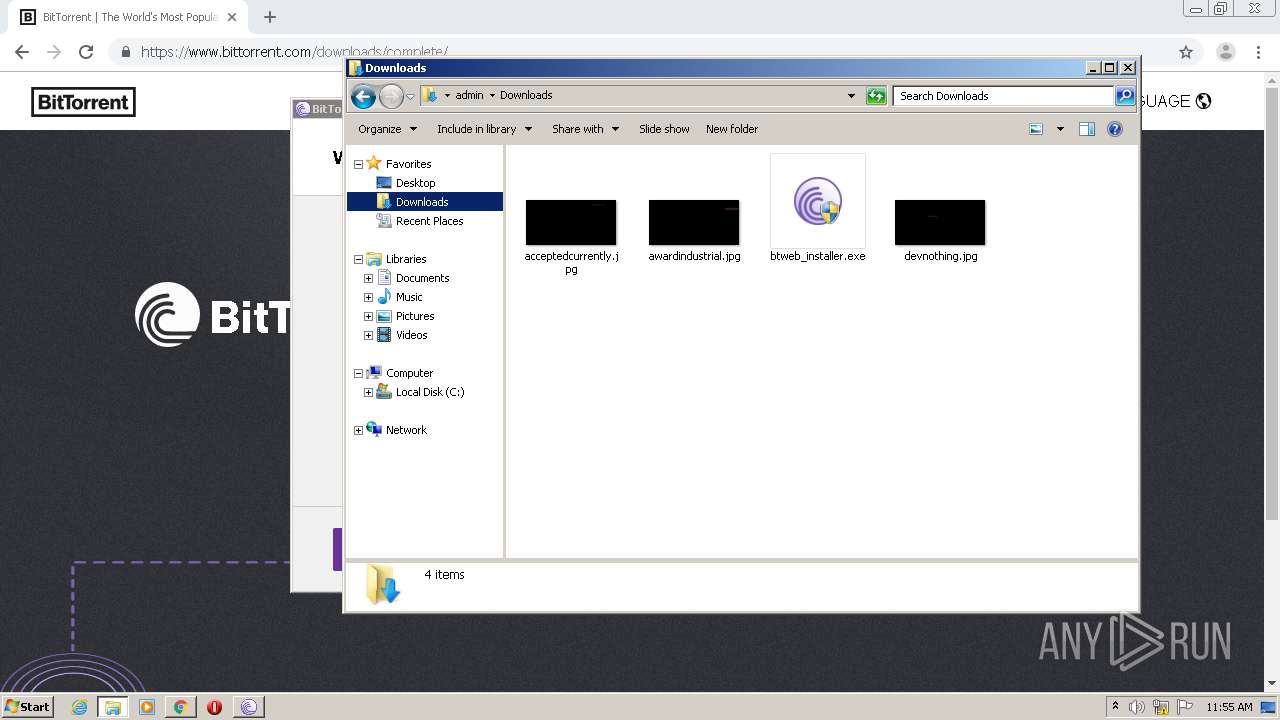Select the Music library
This screenshot has height=720, width=1280.
tap(409, 297)
